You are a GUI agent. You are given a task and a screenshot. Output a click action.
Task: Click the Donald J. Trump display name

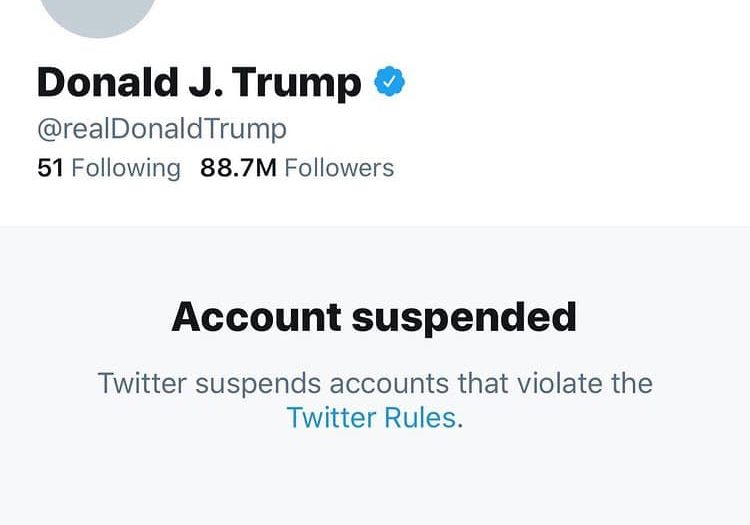tap(199, 83)
